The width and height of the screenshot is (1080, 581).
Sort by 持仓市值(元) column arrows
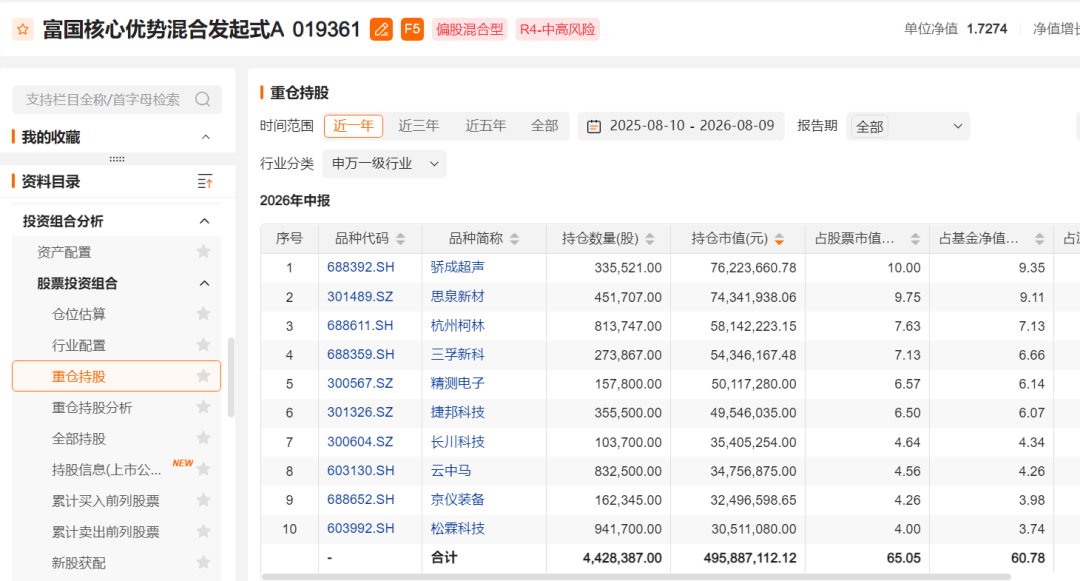click(x=779, y=239)
